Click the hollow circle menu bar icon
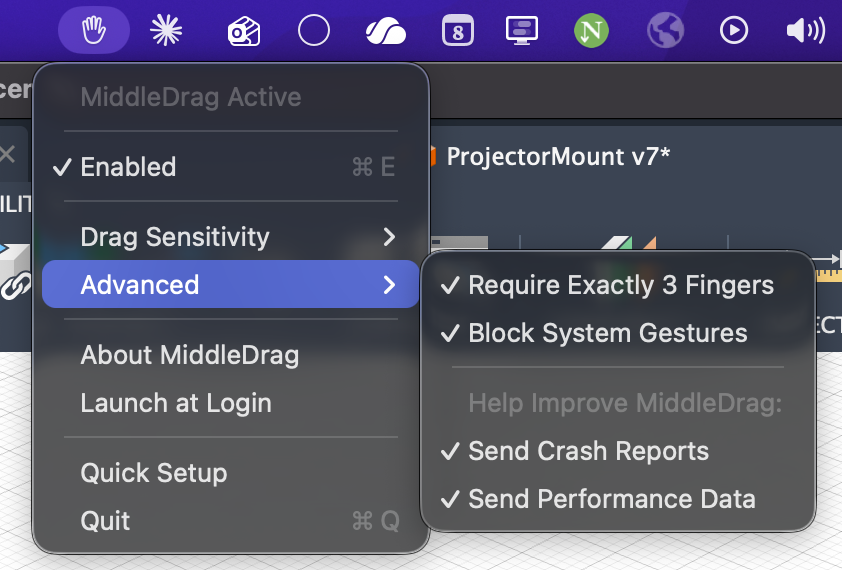This screenshot has height=570, width=842. [x=314, y=31]
